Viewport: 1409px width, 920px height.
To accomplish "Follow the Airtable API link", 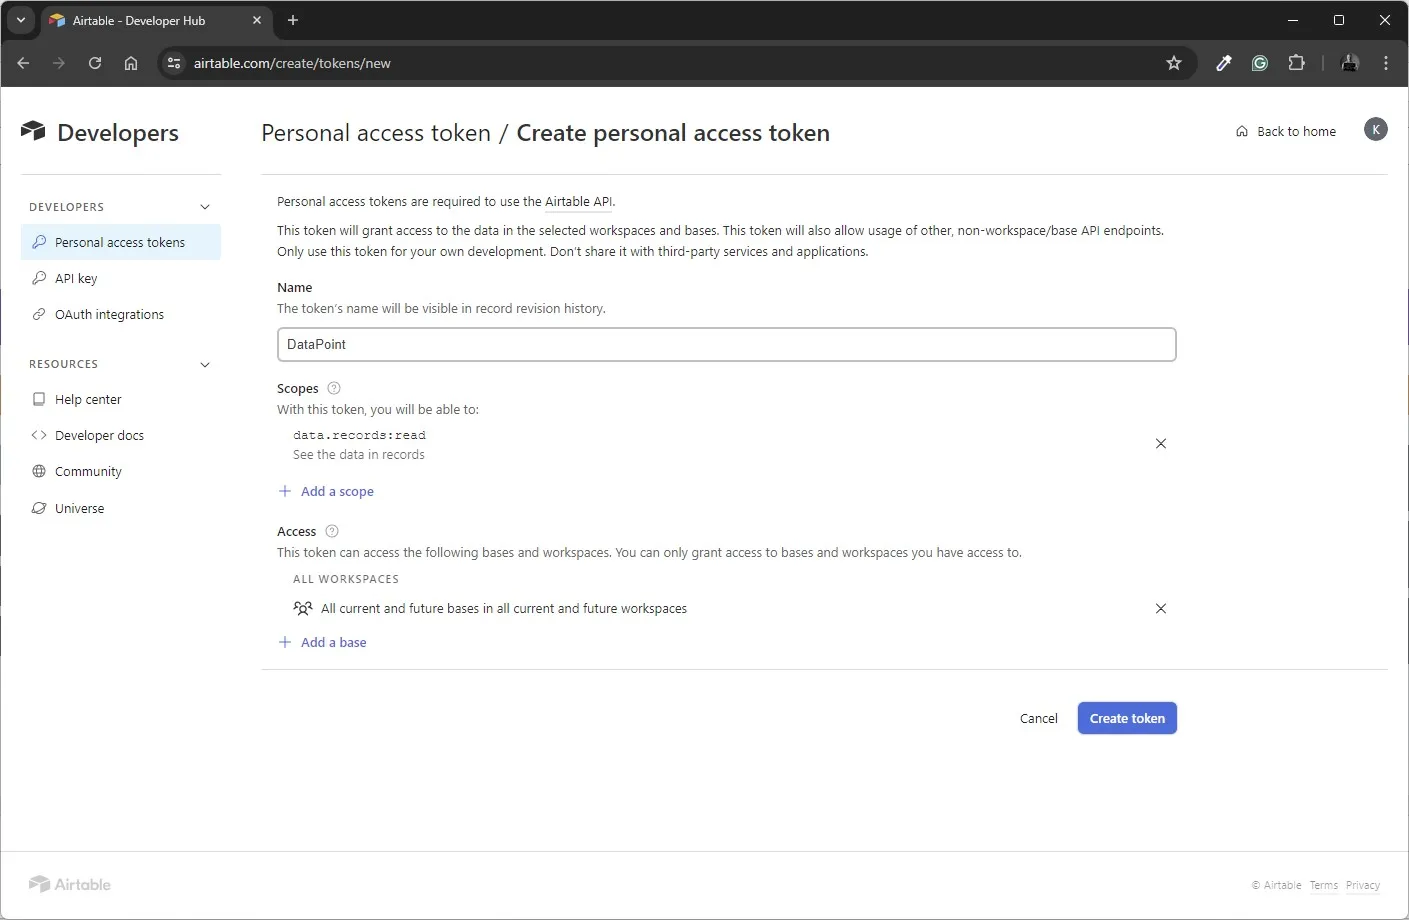I will (x=578, y=201).
